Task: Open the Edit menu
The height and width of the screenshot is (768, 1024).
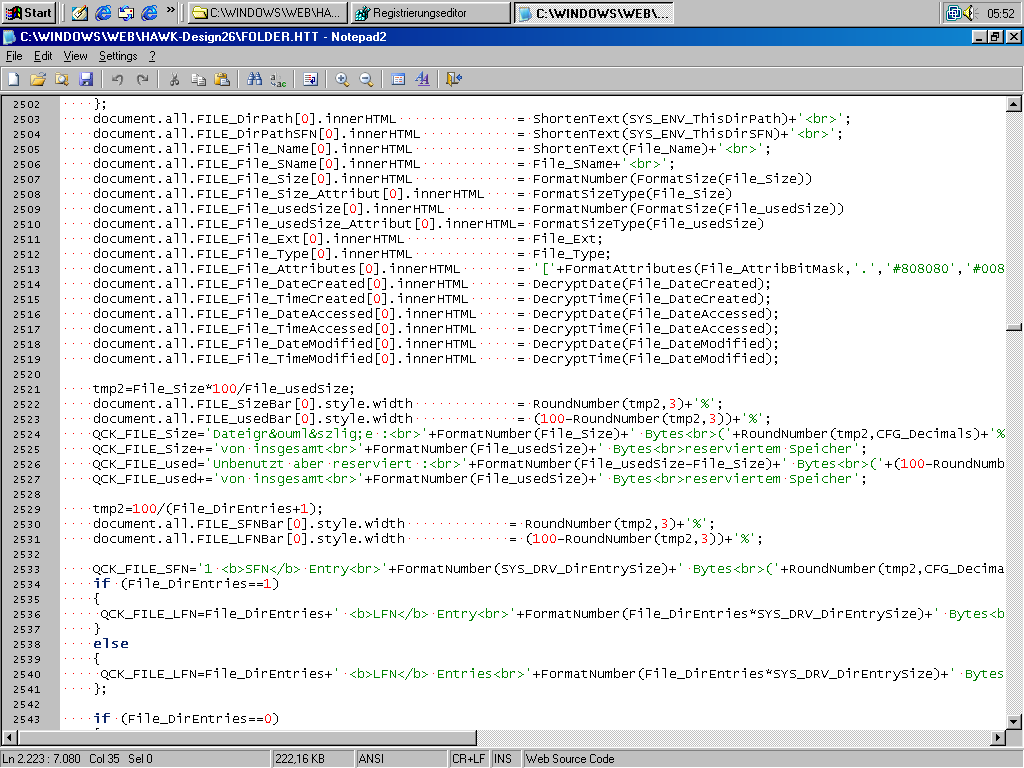Action: 43,56
